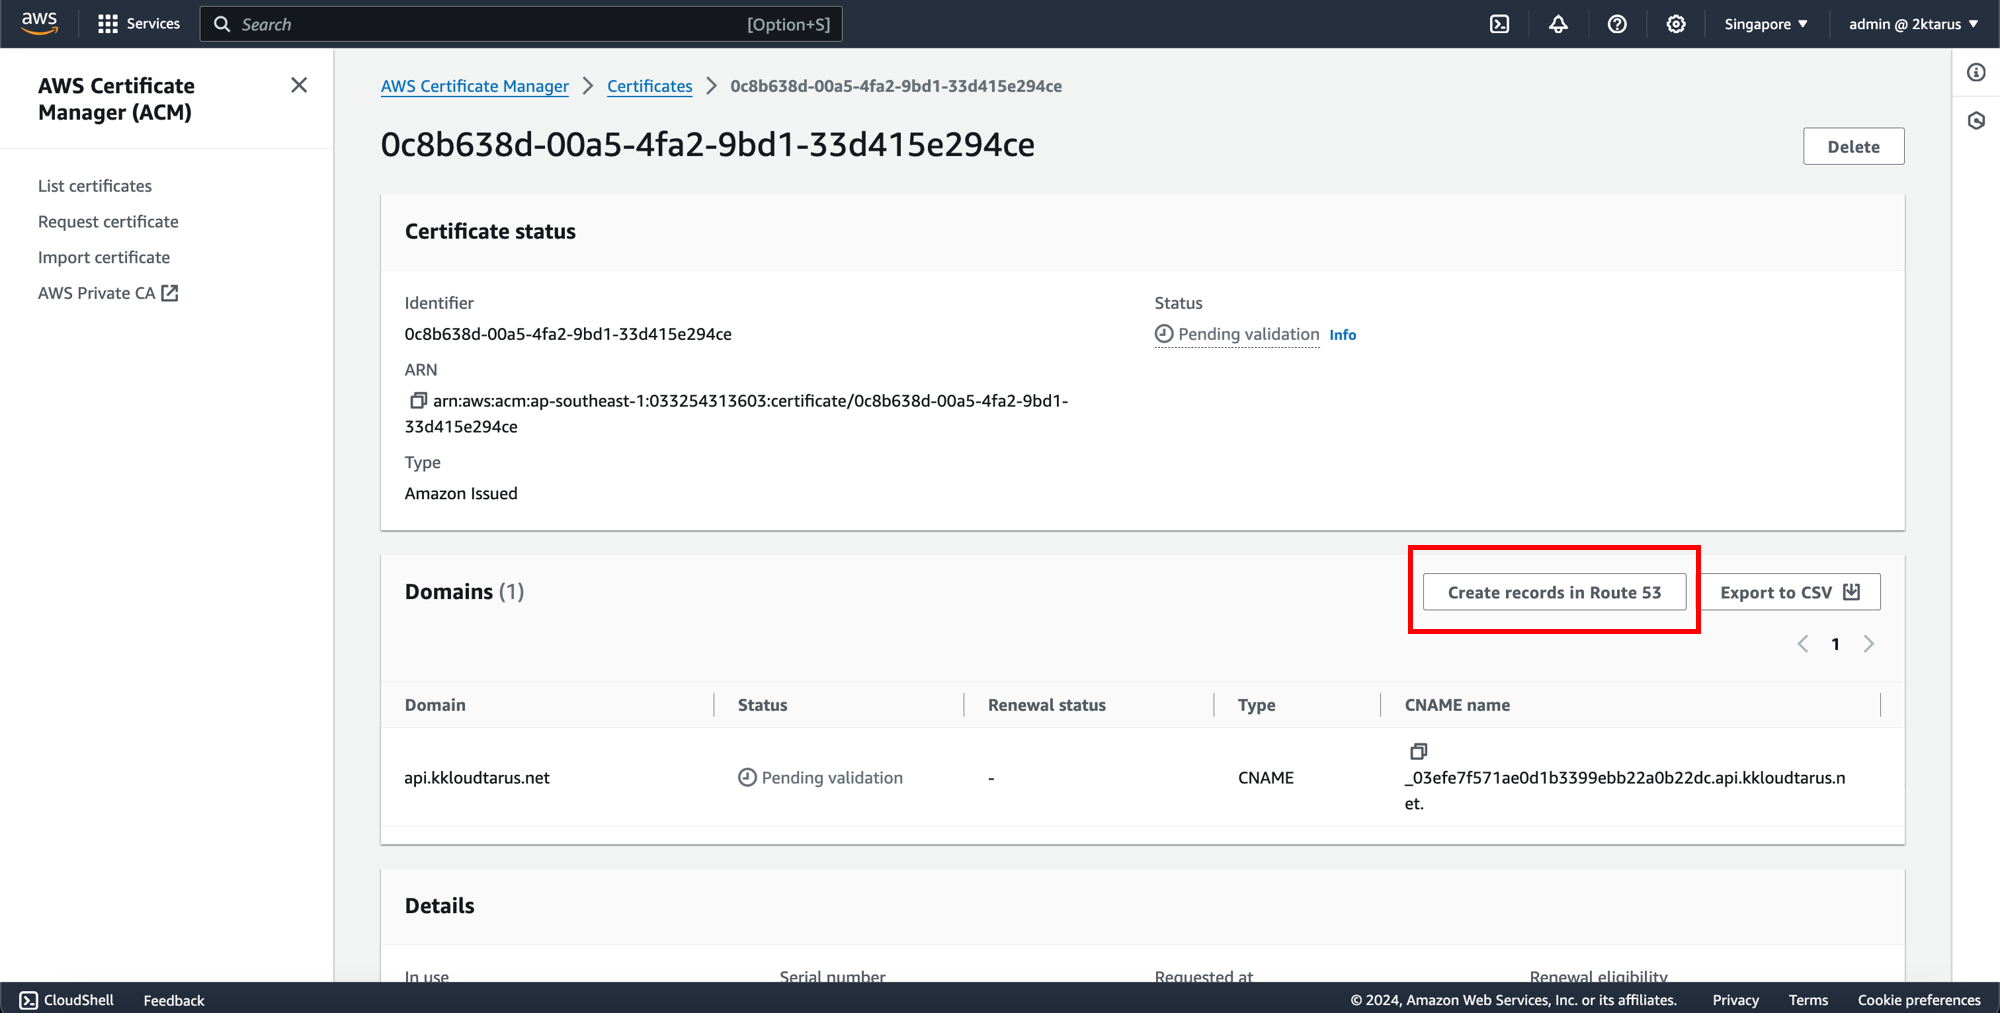Open Import certificate in sidebar

[104, 257]
